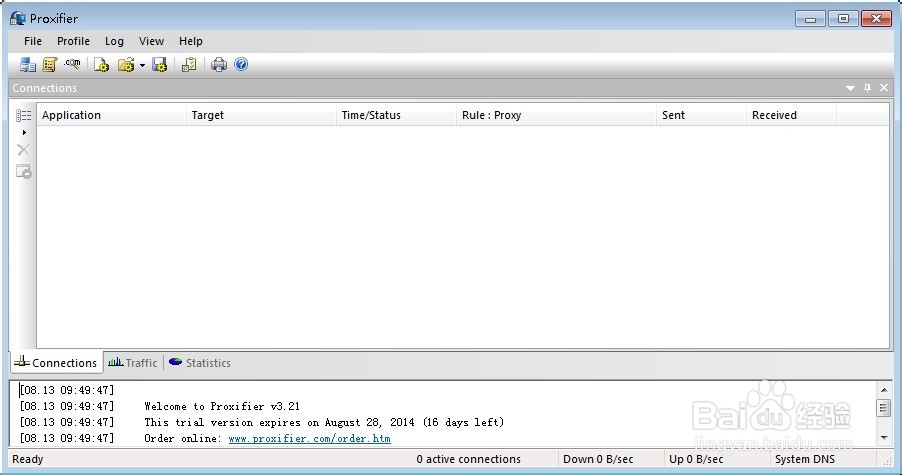Click log scrollbar down arrow
Viewport: 902px width, 475px height.
tap(884, 438)
